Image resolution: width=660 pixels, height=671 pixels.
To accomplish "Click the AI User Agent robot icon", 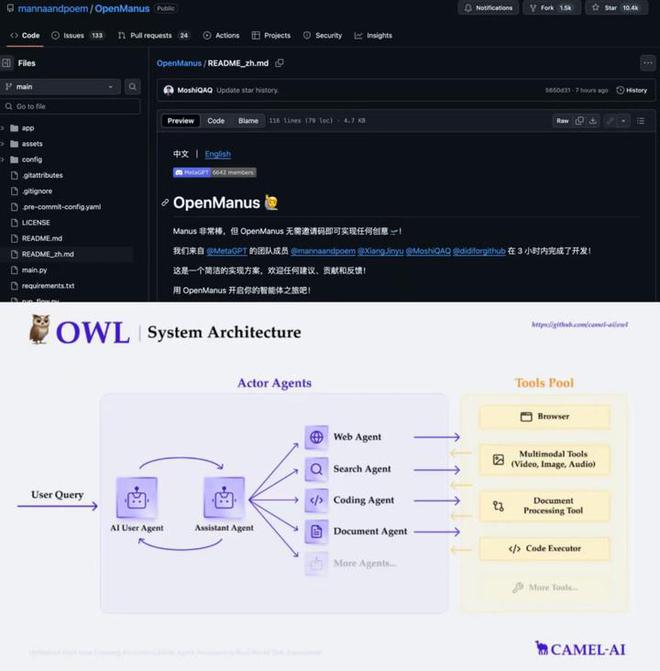I will (x=137, y=498).
